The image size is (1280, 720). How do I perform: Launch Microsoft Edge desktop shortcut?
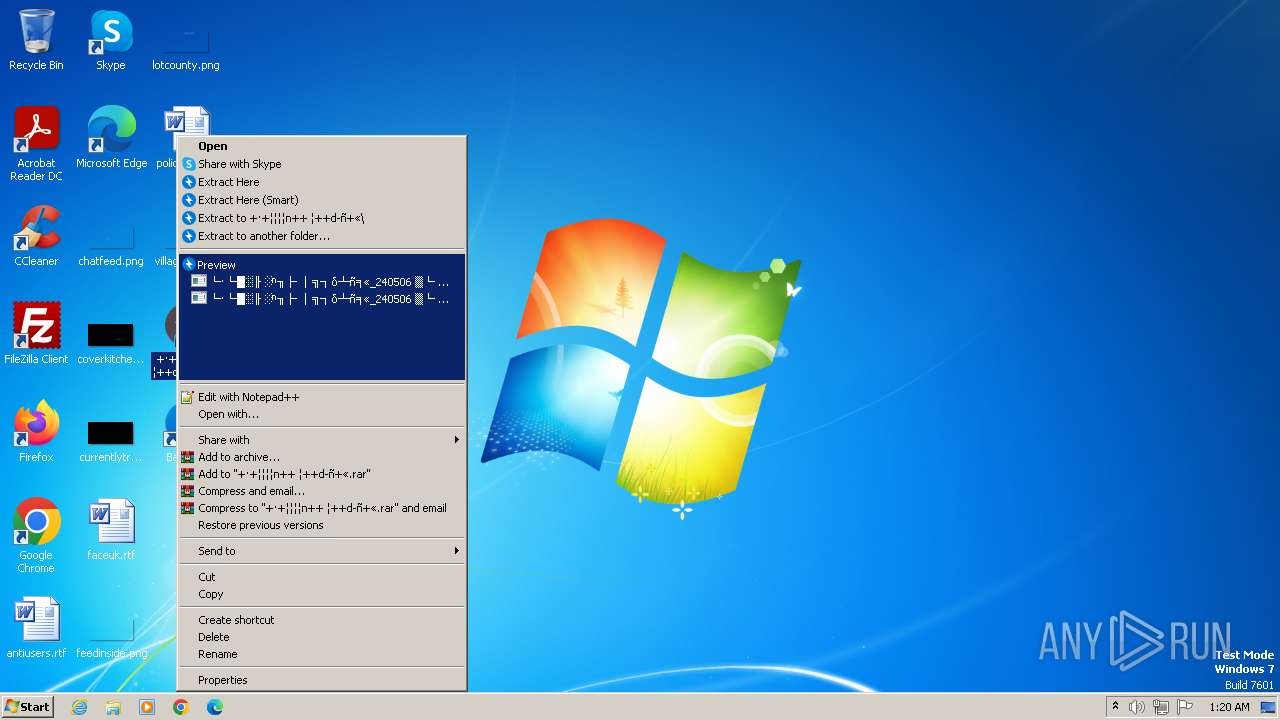coord(111,138)
